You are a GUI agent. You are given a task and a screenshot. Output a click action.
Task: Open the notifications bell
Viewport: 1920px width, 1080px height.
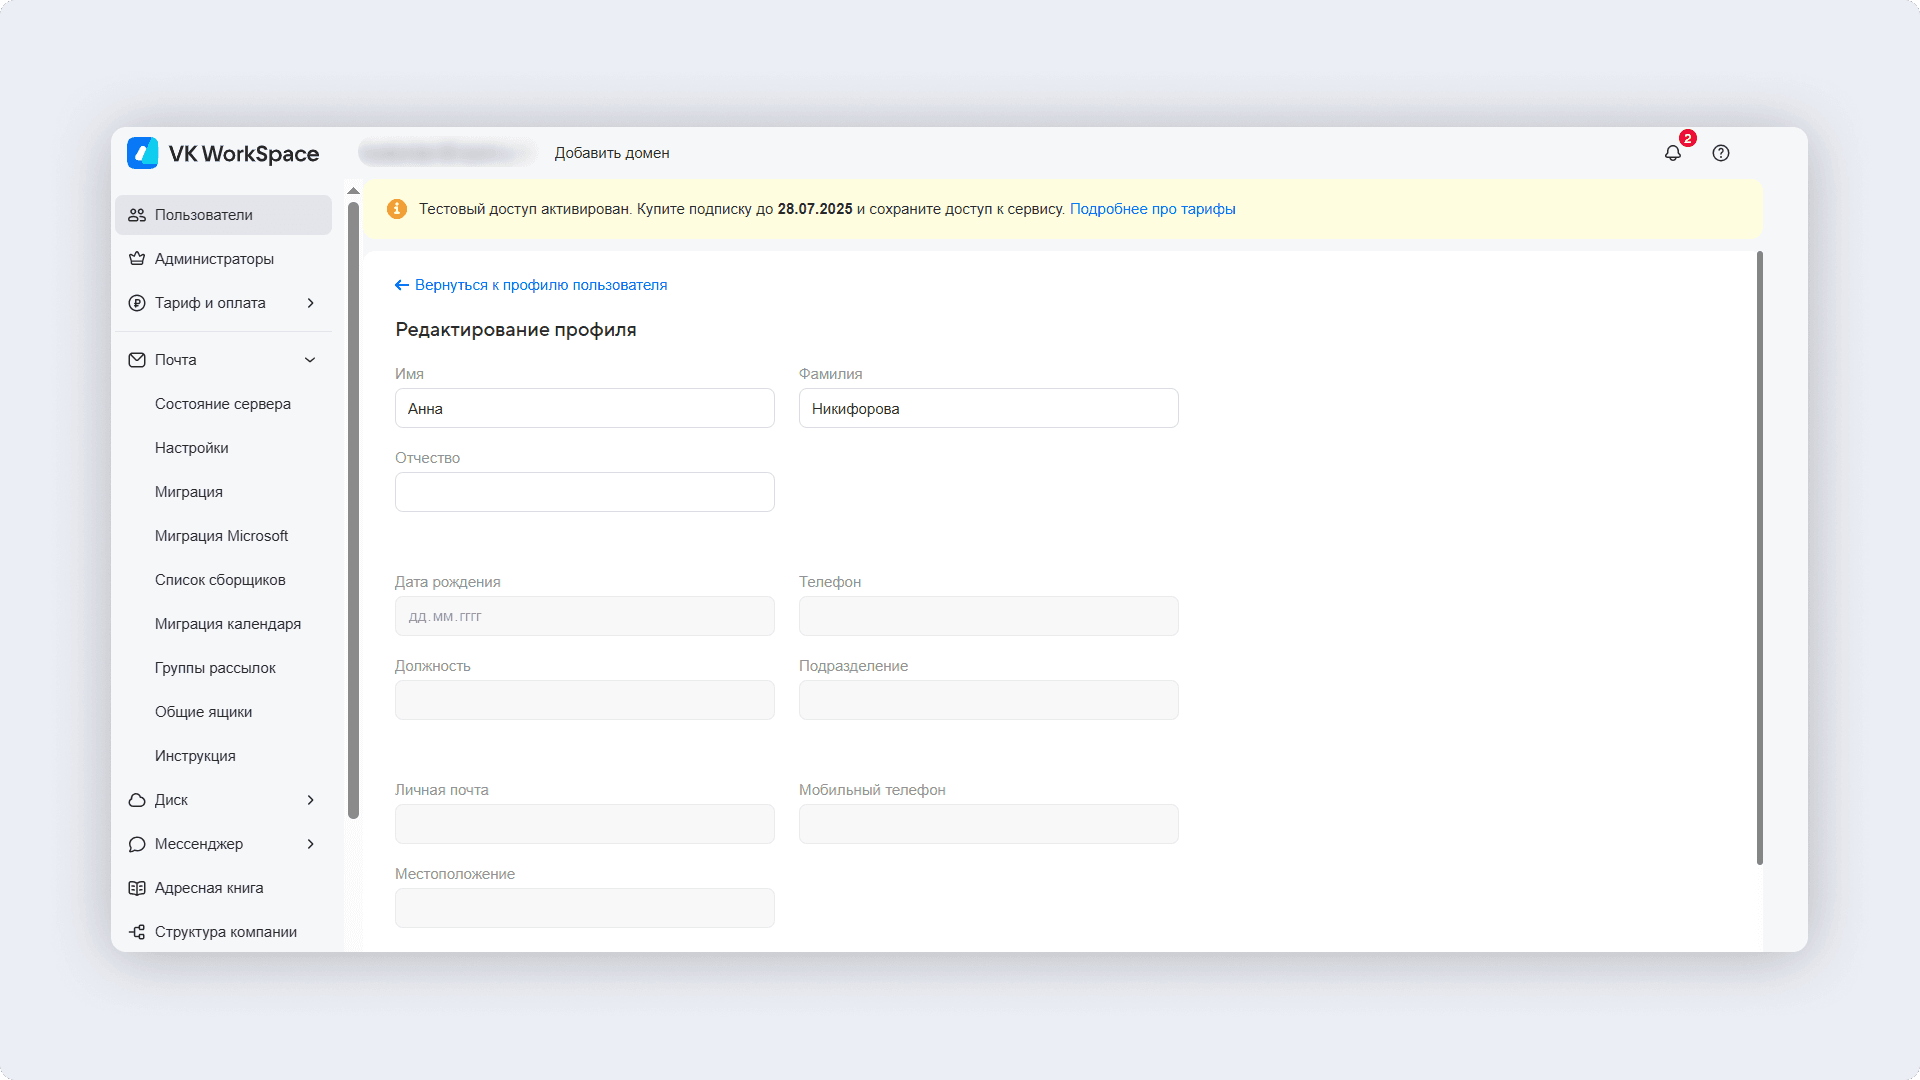click(x=1672, y=153)
